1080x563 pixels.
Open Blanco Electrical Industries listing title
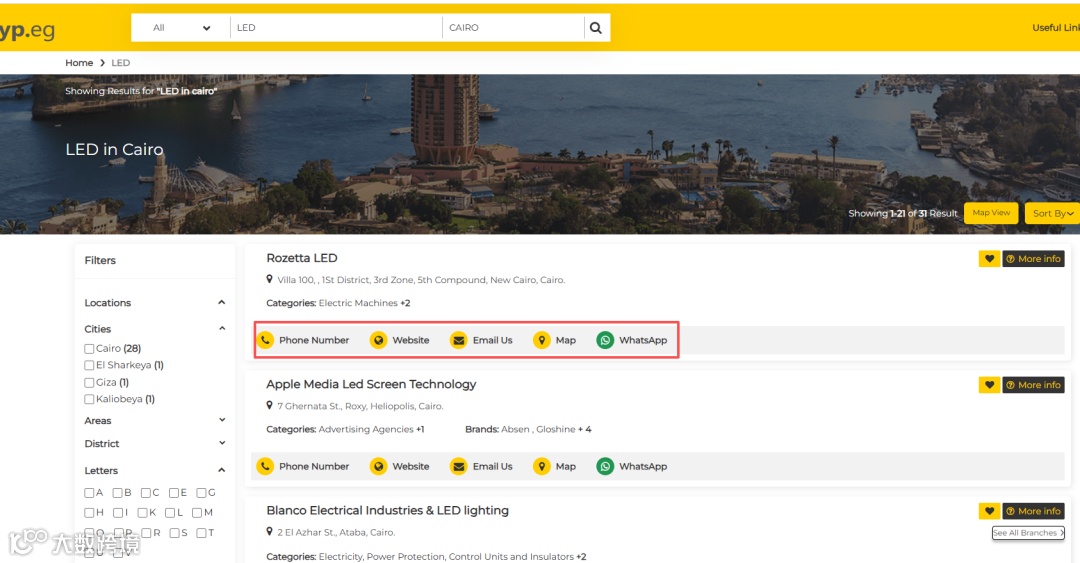388,510
